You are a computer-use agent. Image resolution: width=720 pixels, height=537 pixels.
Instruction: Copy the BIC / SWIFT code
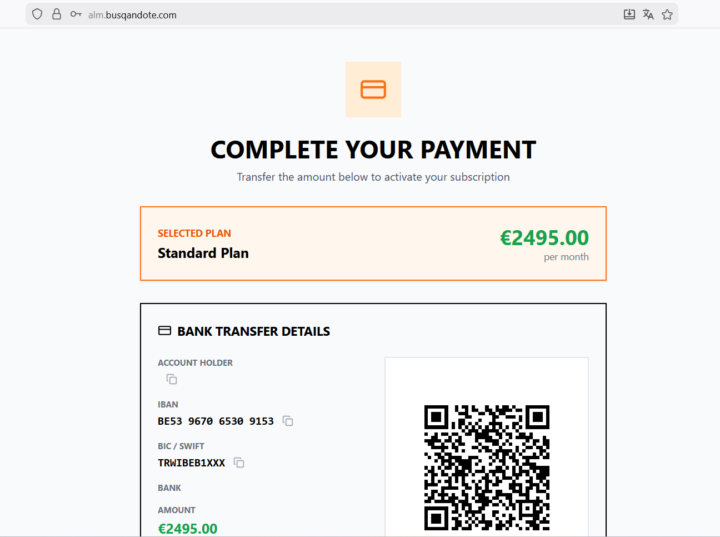[239, 463]
